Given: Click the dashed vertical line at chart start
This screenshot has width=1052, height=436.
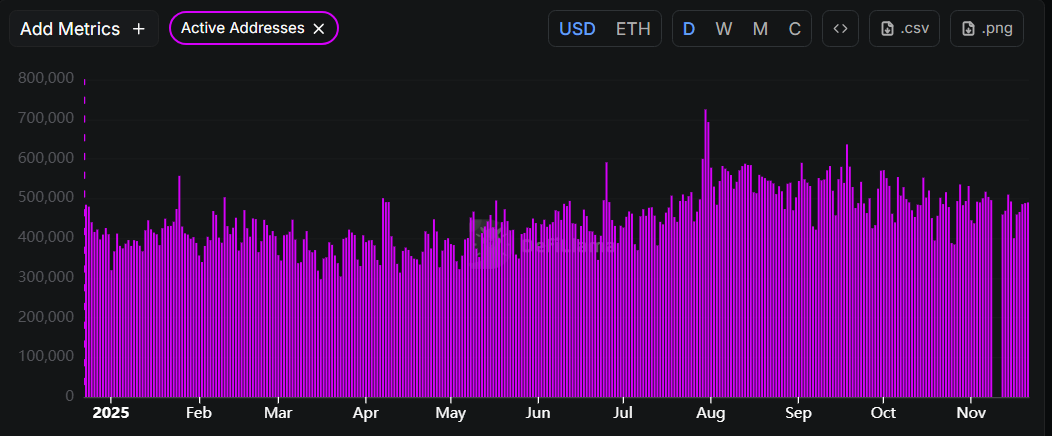Looking at the screenshot, I should tap(84, 240).
